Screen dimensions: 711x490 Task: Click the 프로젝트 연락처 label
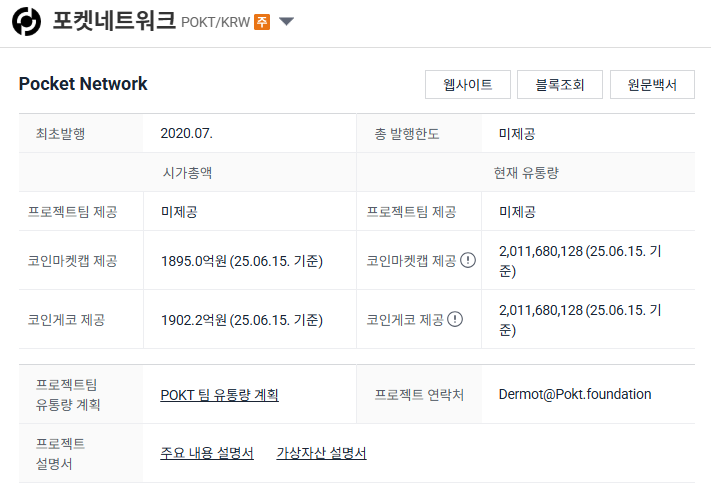419,394
